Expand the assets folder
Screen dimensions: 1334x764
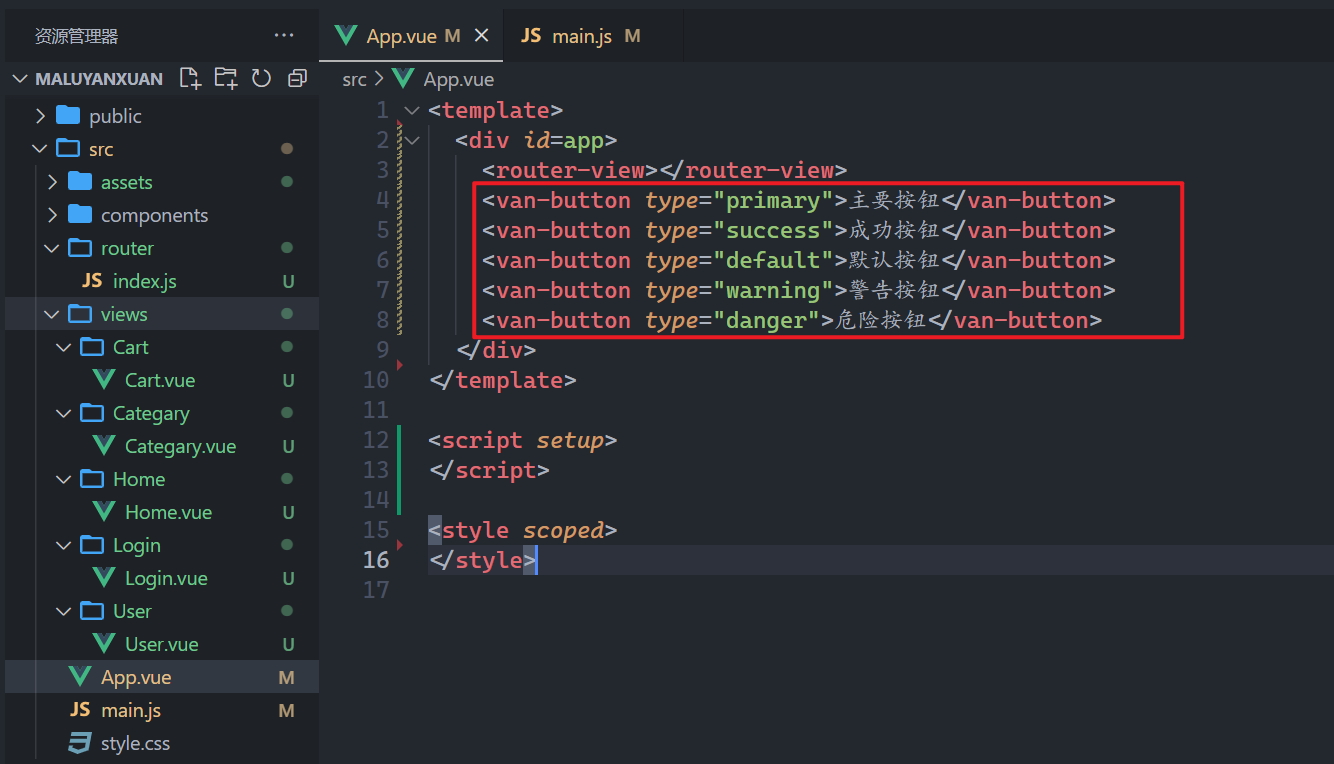52,182
